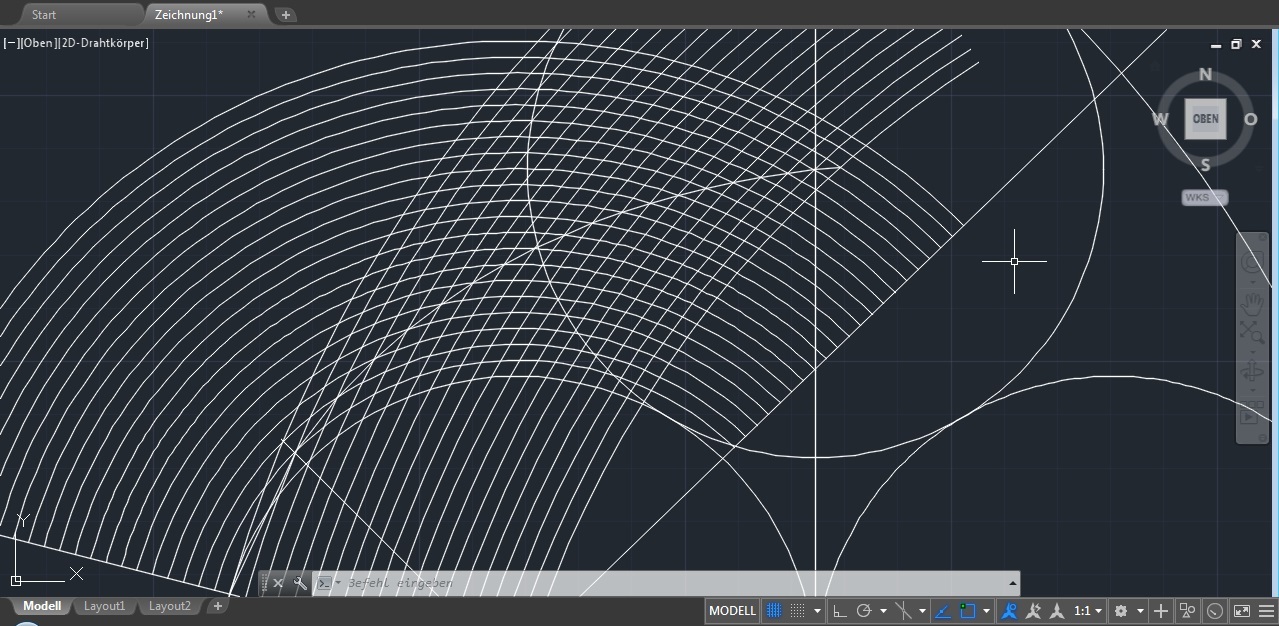Image resolution: width=1279 pixels, height=626 pixels.
Task: Toggle Ortho mode in status bar
Action: pos(840,611)
